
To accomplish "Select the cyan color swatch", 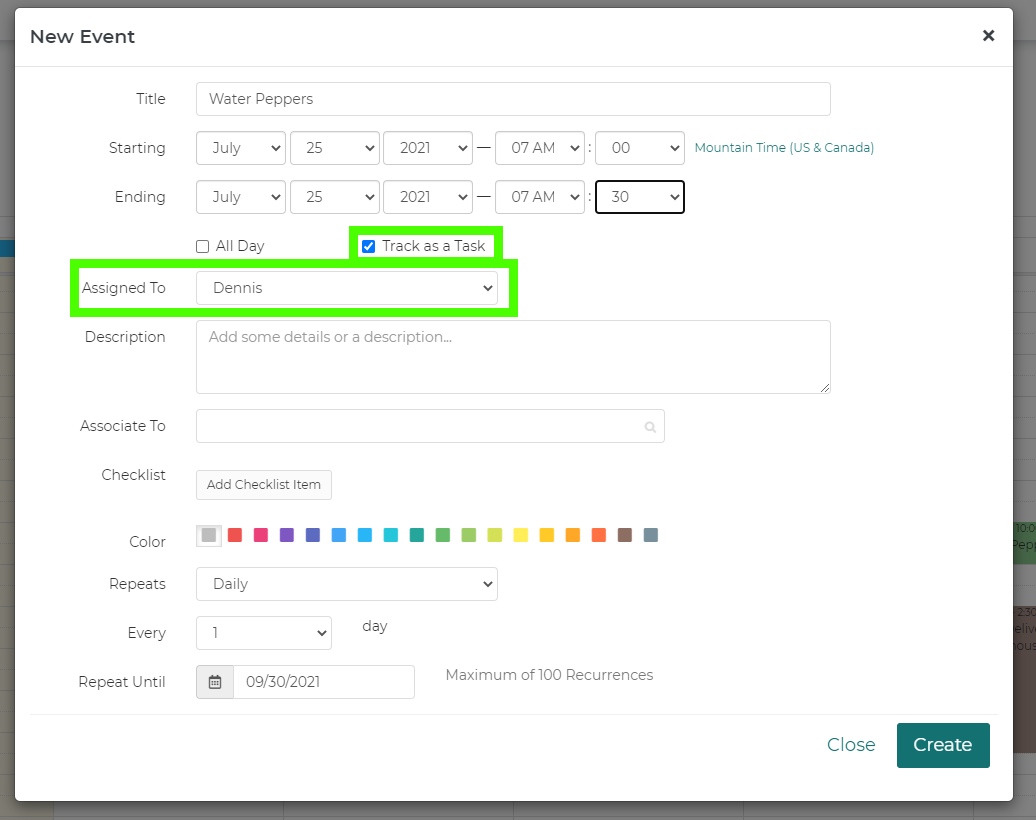I will [x=391, y=535].
